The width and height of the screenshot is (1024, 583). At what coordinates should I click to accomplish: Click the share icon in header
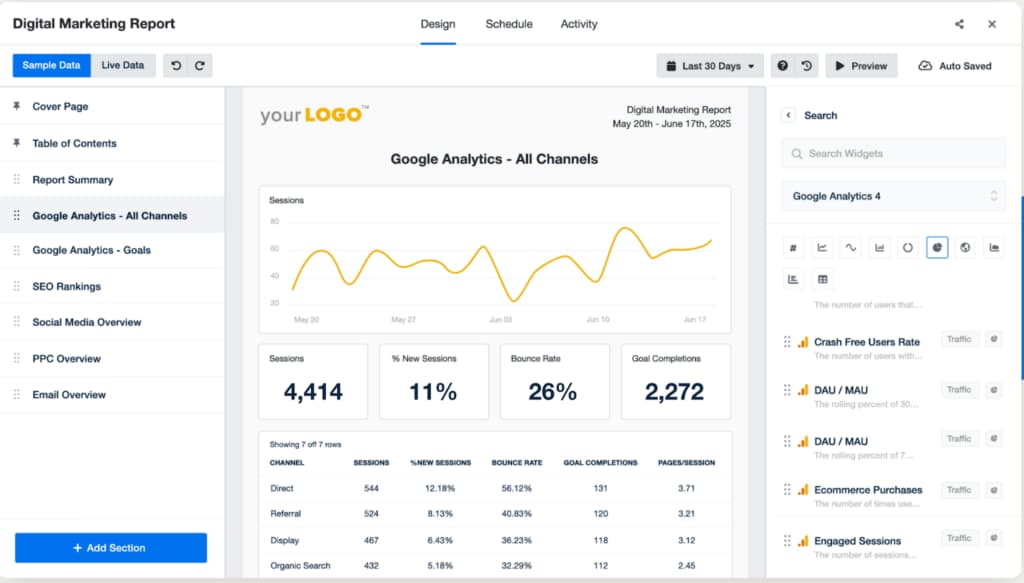(x=959, y=24)
